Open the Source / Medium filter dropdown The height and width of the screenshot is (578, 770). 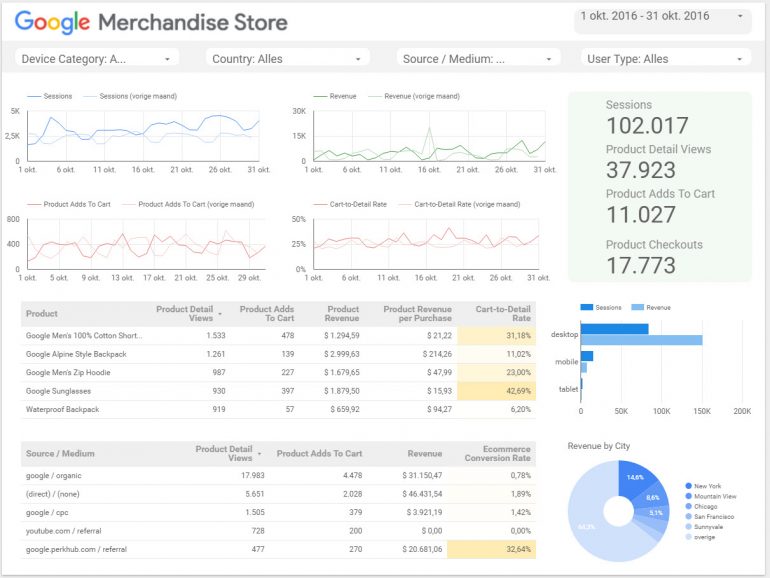478,58
